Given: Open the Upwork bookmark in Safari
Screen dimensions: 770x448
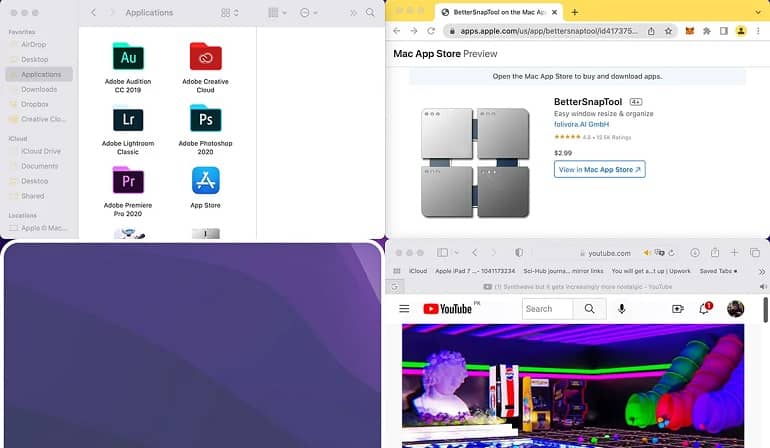Looking at the screenshot, I should pos(651,271).
